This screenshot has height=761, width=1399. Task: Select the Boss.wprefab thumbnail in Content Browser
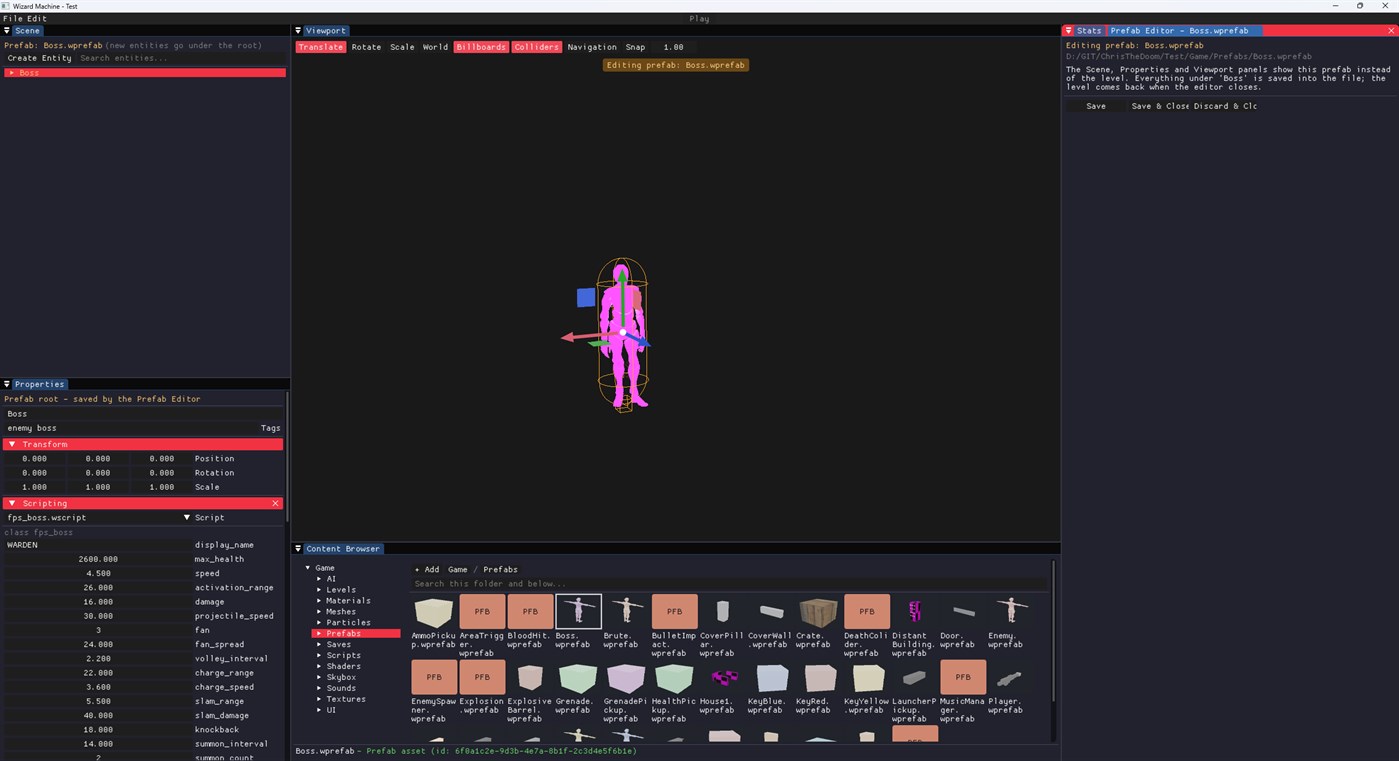pyautogui.click(x=578, y=611)
